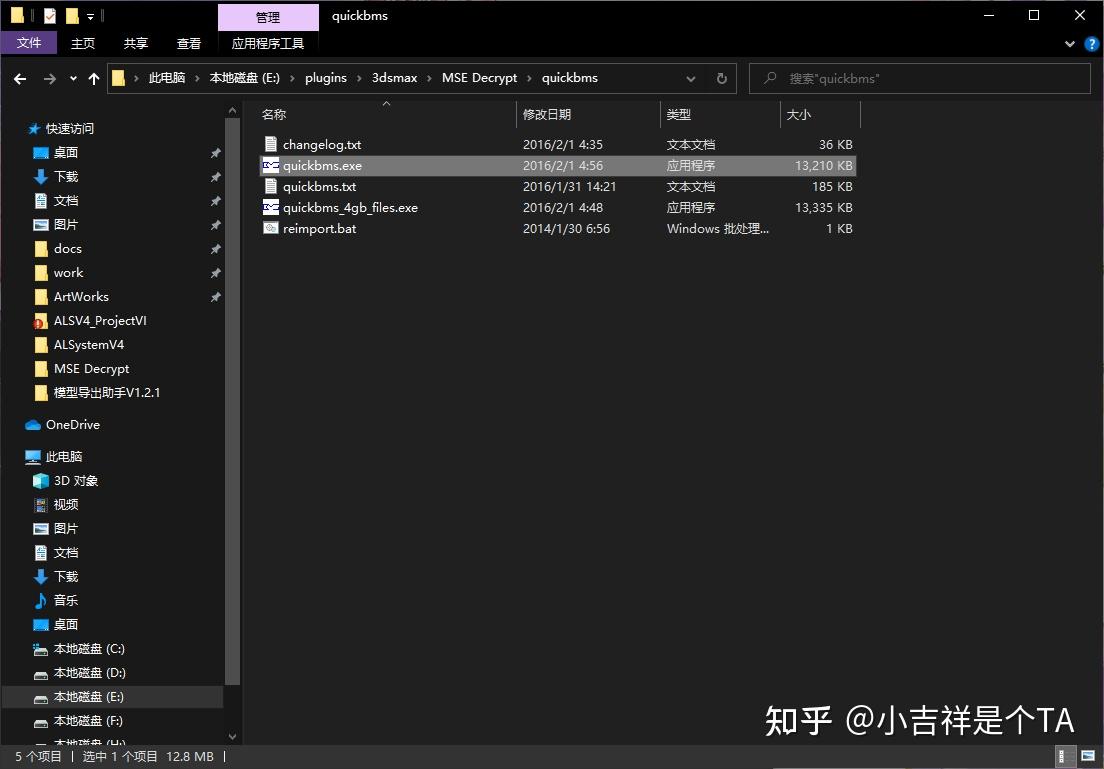Switch to the 查看 ribbon tab
The height and width of the screenshot is (769, 1104).
[189, 43]
